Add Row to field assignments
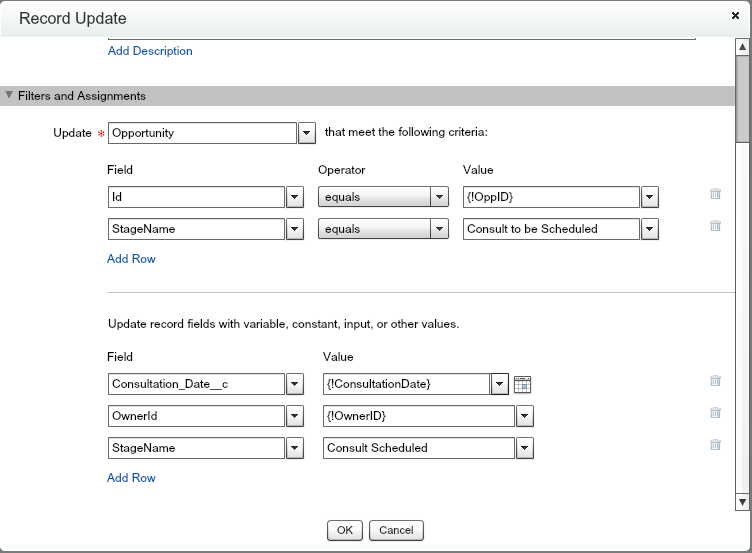Screen dimensions: 752x553 click(x=131, y=478)
